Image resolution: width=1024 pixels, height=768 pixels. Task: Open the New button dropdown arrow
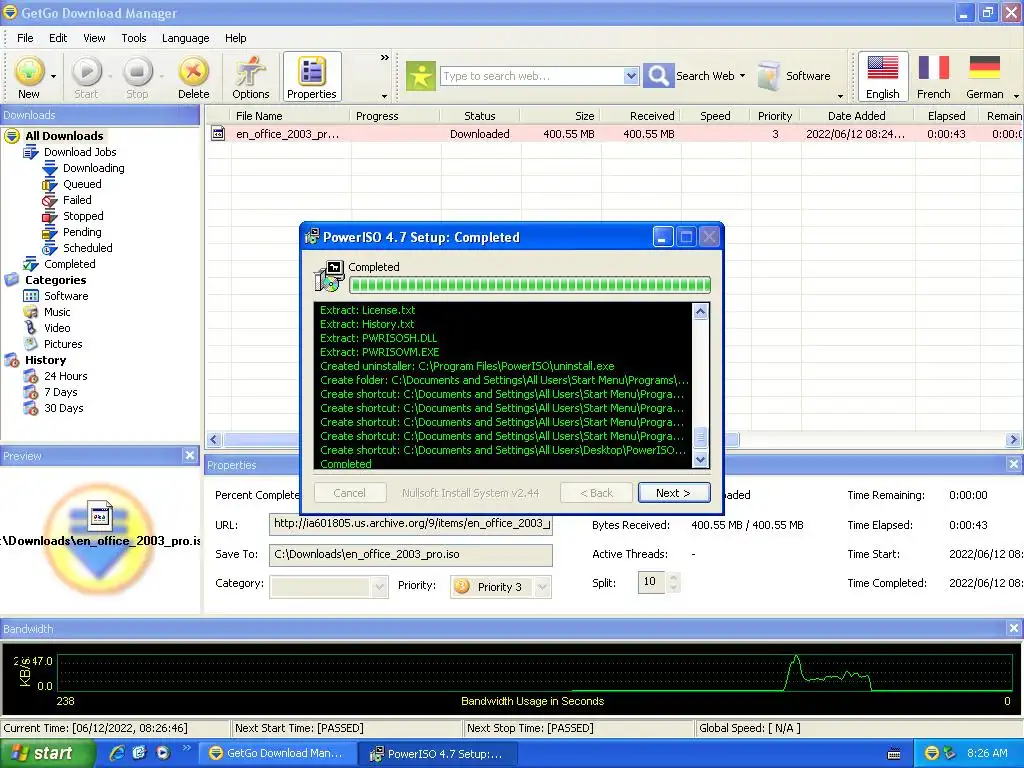tap(54, 76)
